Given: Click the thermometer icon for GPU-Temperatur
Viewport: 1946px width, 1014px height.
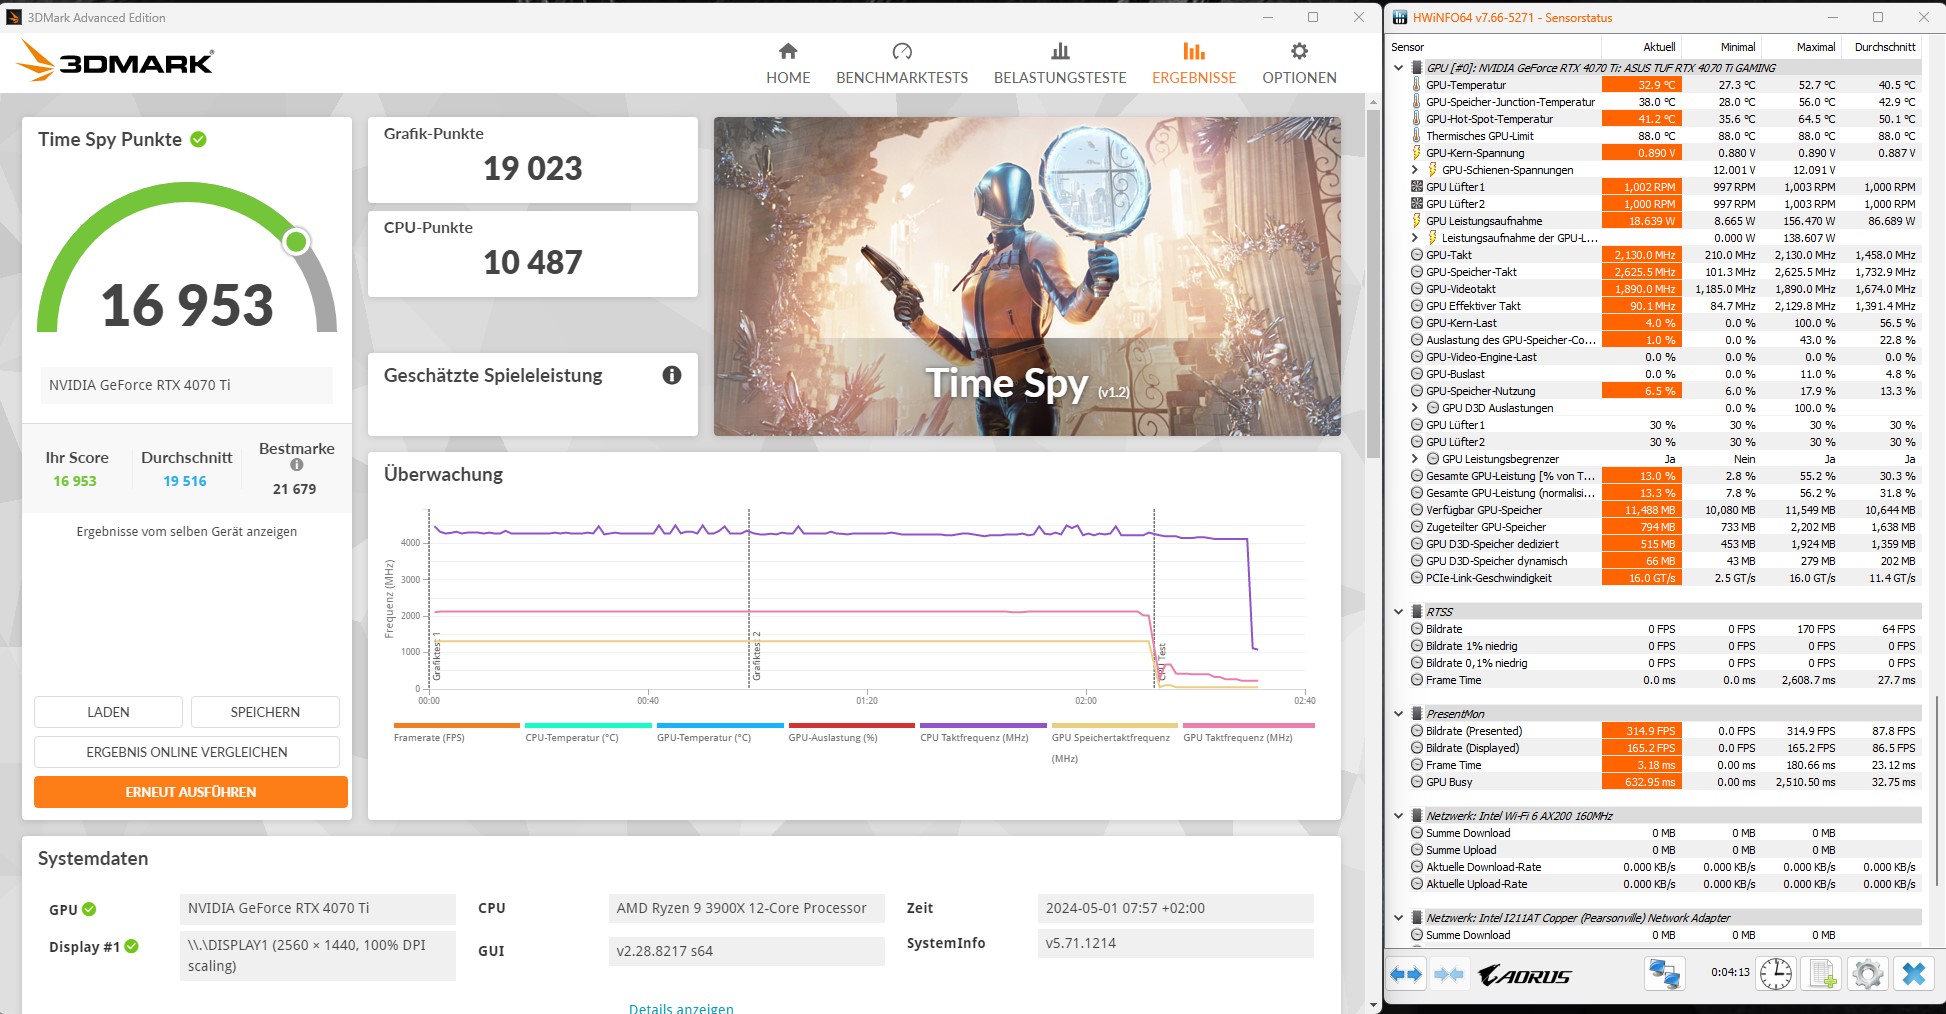Looking at the screenshot, I should tap(1416, 85).
